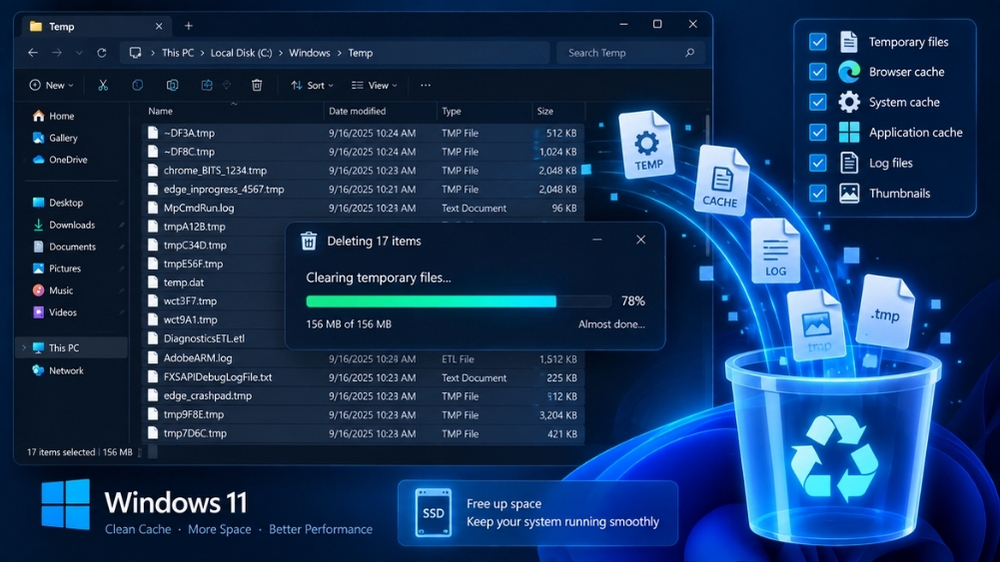Open the Downloads folder shortcut
The width and height of the screenshot is (1000, 562).
[64, 225]
